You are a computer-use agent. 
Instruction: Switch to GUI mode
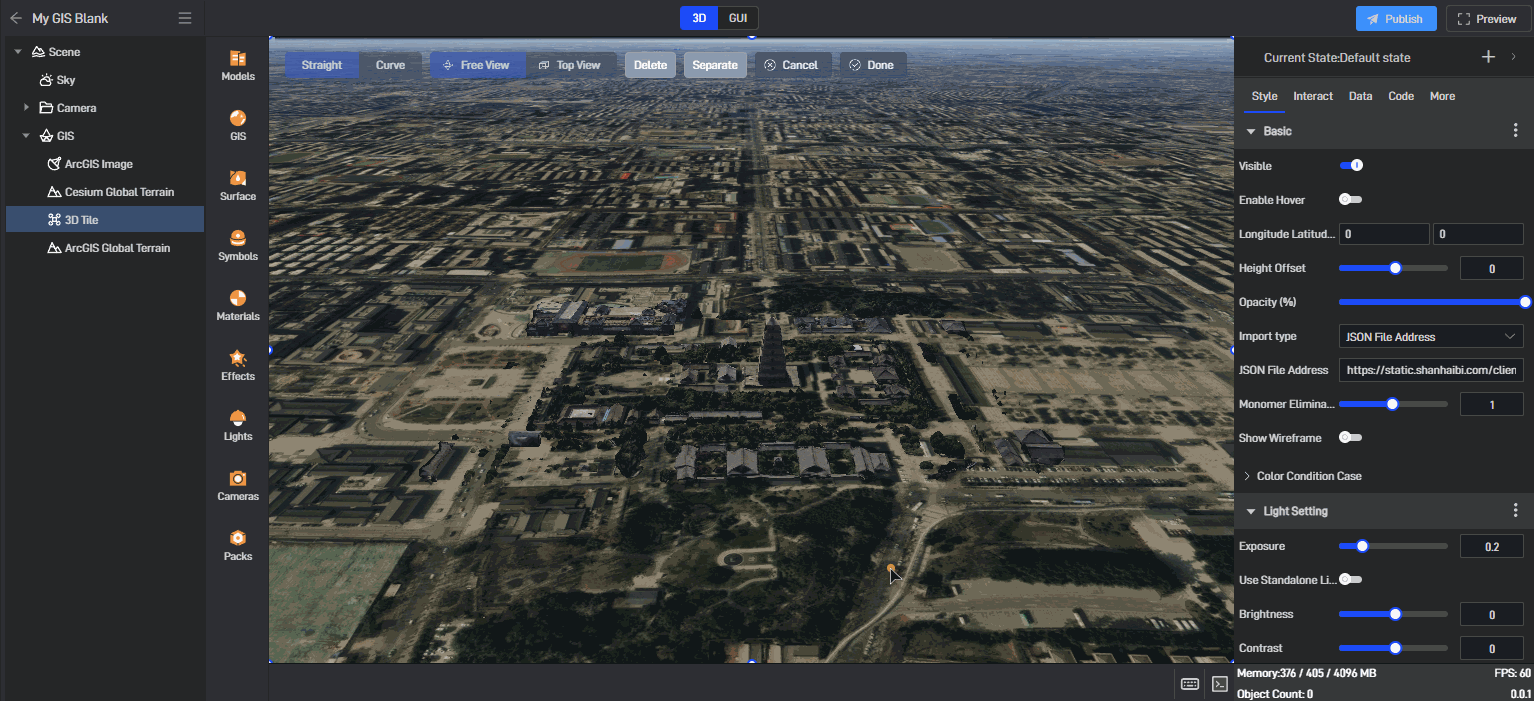tap(738, 18)
